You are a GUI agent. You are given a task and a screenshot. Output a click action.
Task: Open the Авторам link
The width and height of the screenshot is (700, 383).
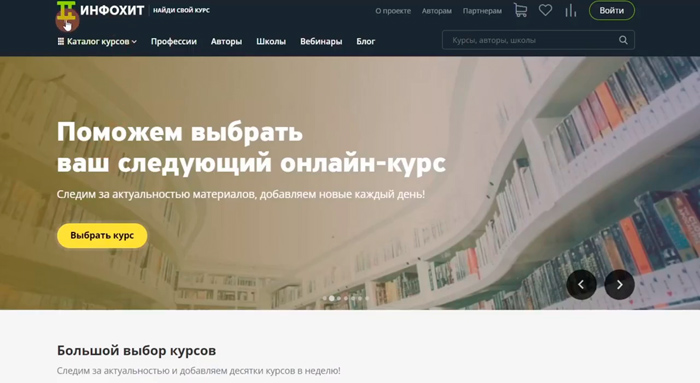[437, 11]
